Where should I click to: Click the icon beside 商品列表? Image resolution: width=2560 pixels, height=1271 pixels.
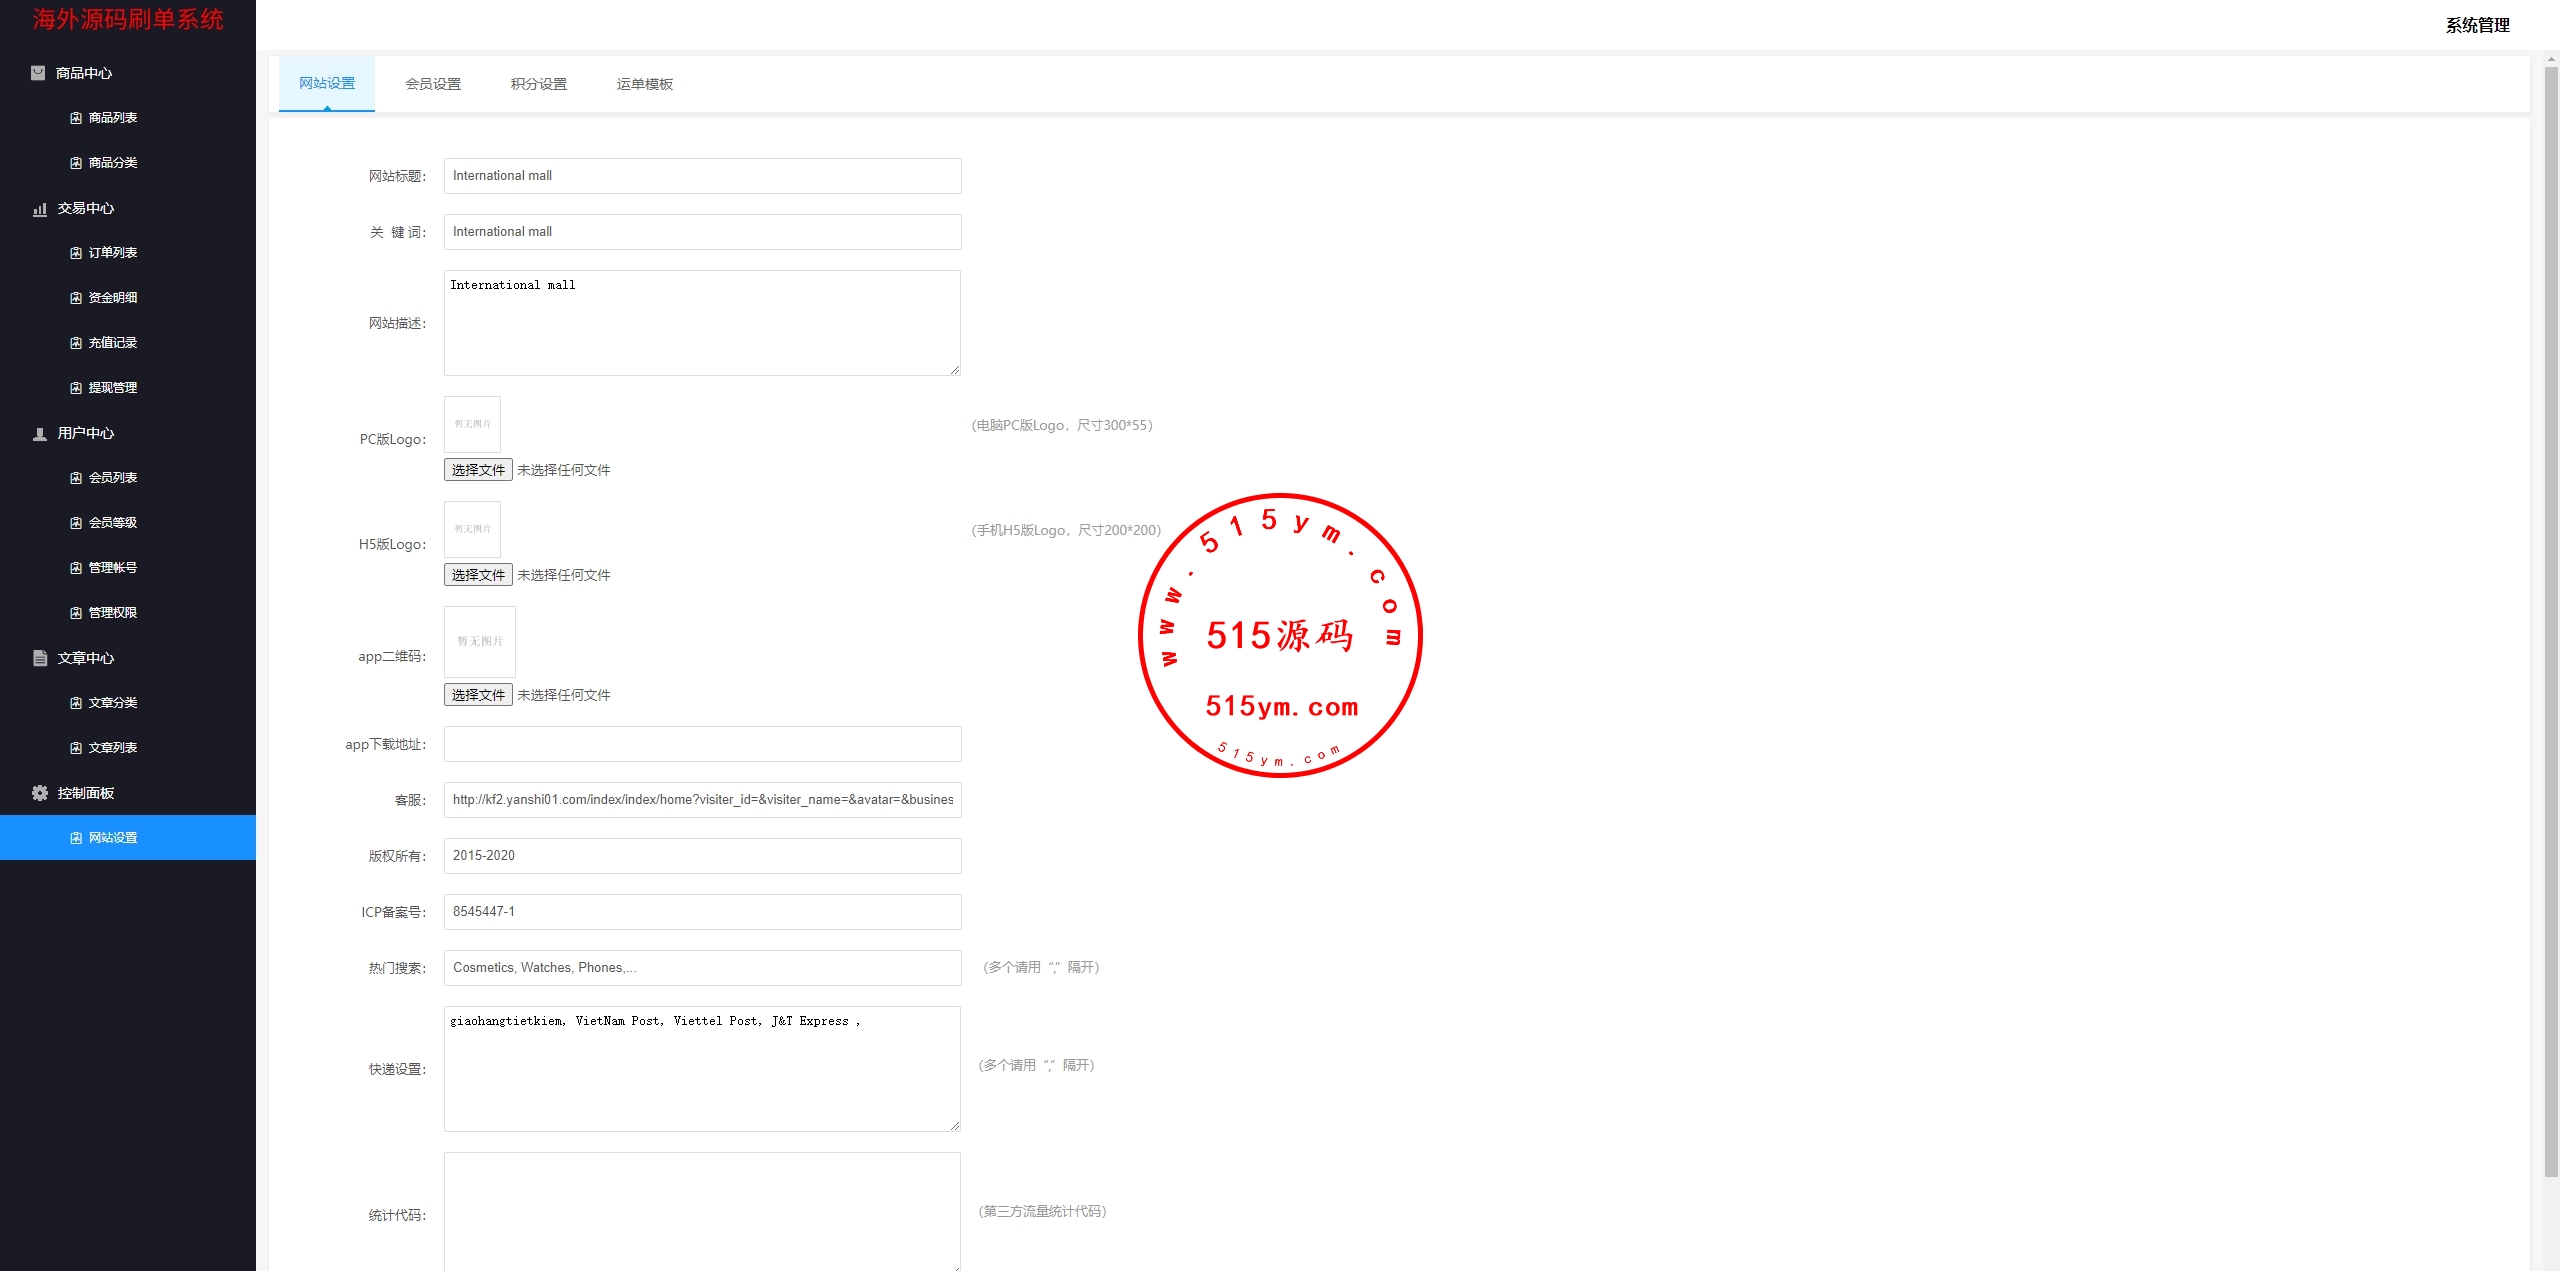(76, 118)
